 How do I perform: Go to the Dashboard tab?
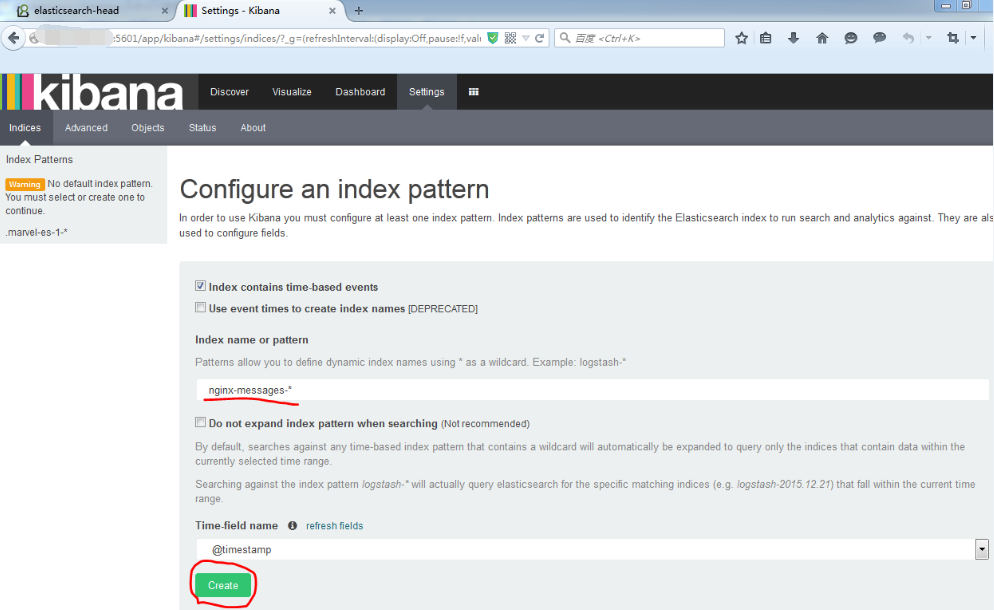(360, 92)
